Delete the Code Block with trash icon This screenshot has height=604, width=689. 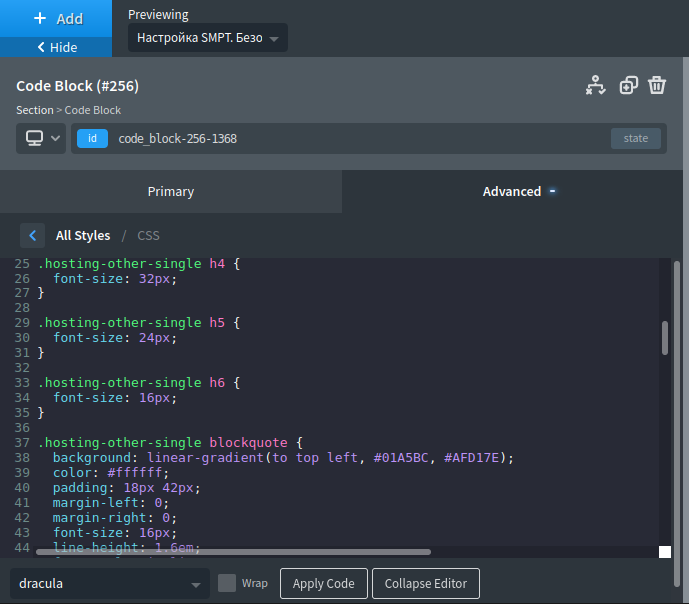pyautogui.click(x=657, y=85)
